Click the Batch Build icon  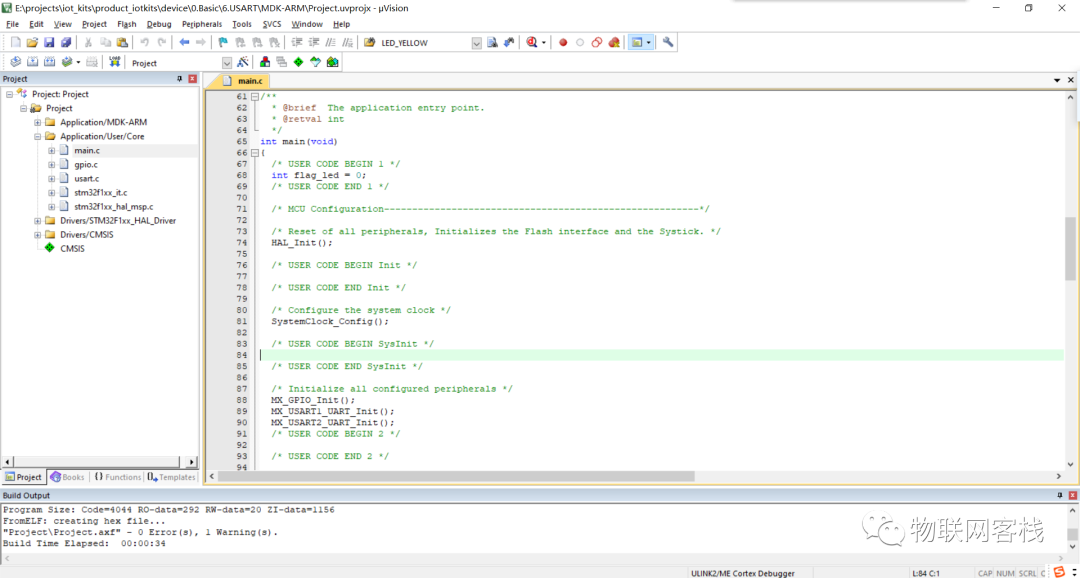click(x=67, y=63)
